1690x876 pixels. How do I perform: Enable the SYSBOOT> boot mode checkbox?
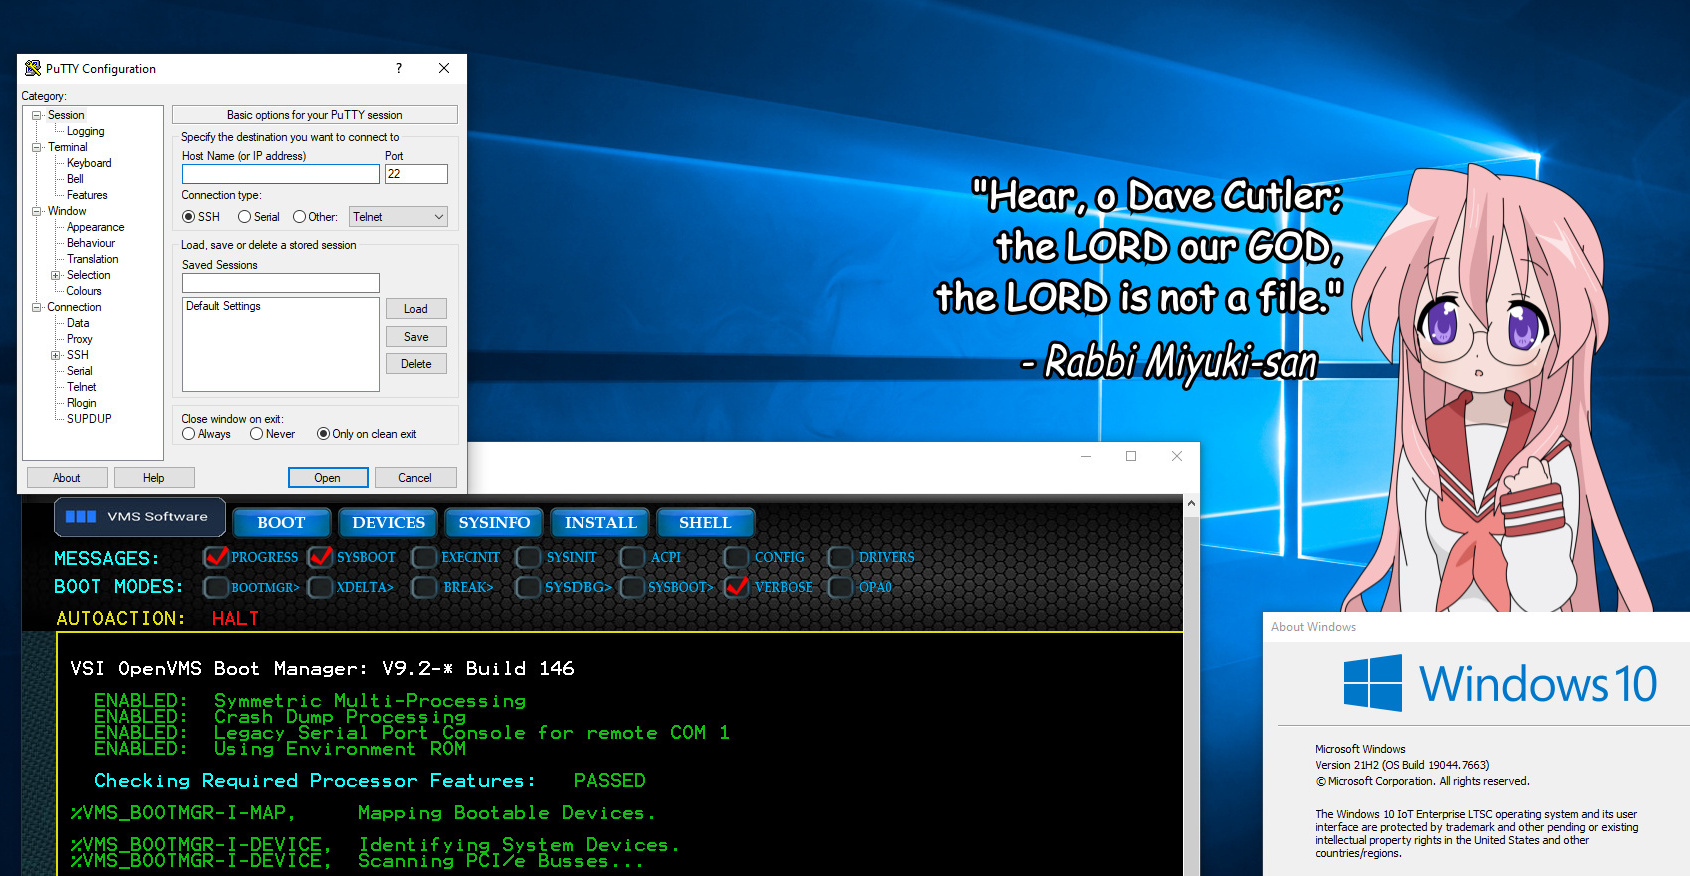pos(632,587)
